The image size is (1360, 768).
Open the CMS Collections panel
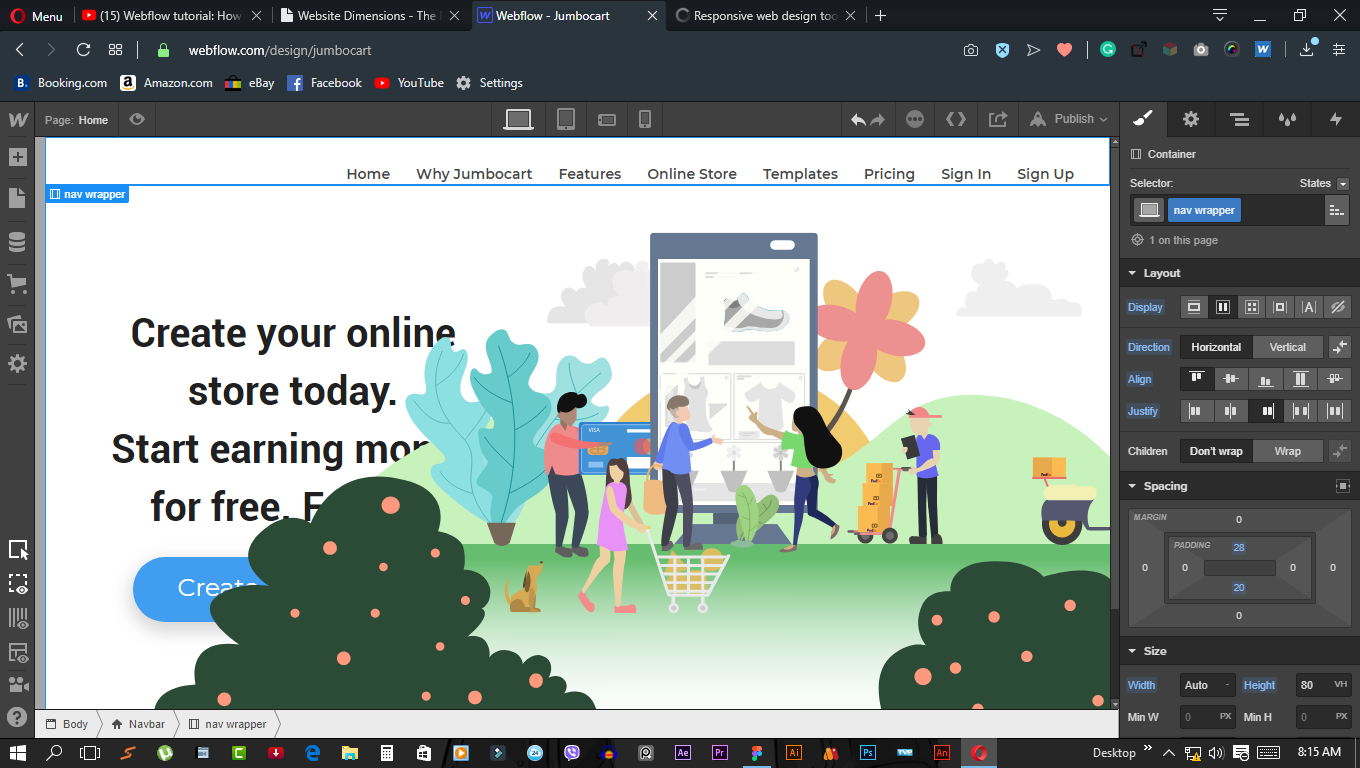(x=17, y=242)
